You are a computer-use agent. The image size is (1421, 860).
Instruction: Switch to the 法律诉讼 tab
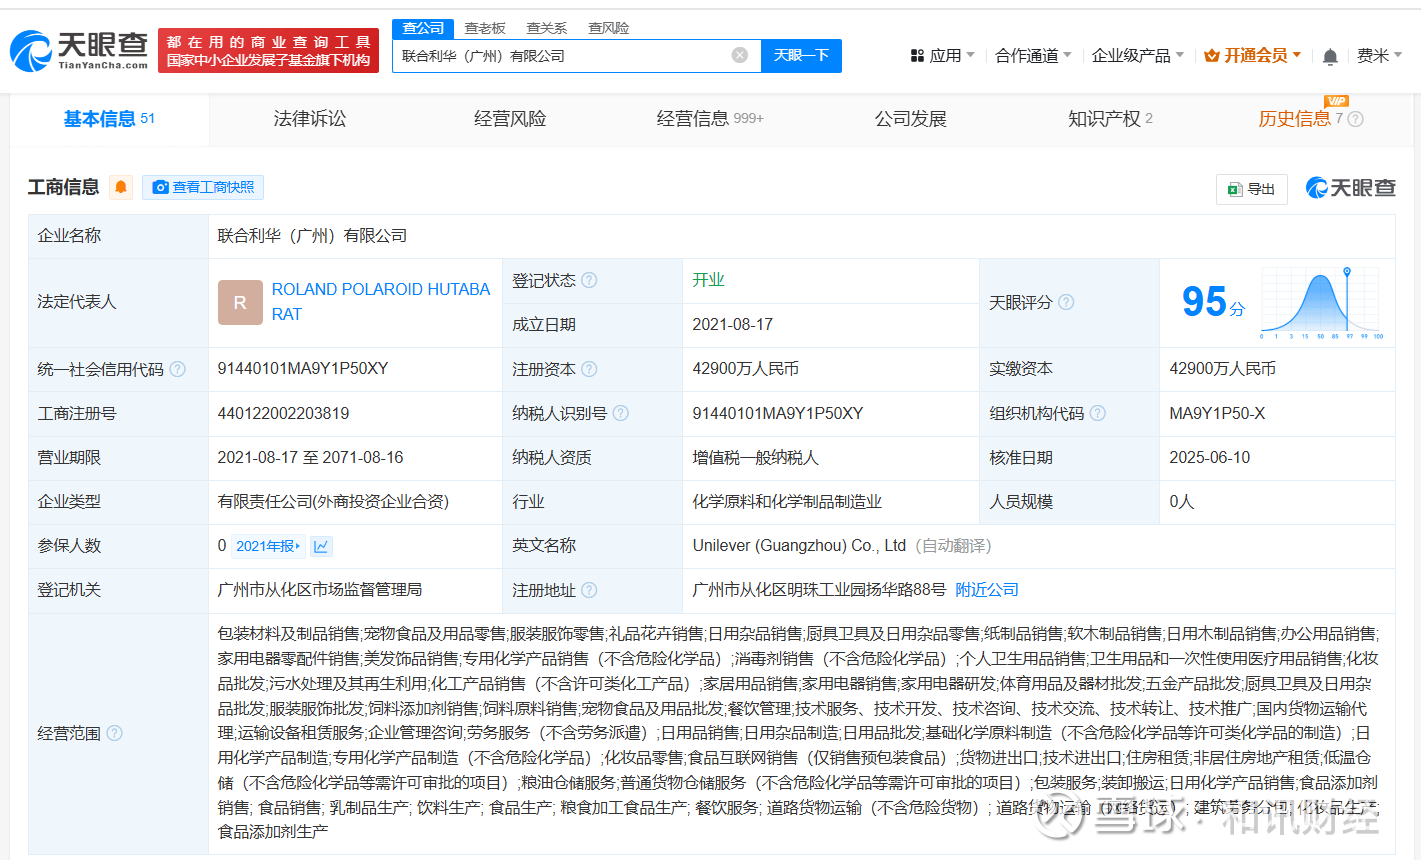pos(310,119)
